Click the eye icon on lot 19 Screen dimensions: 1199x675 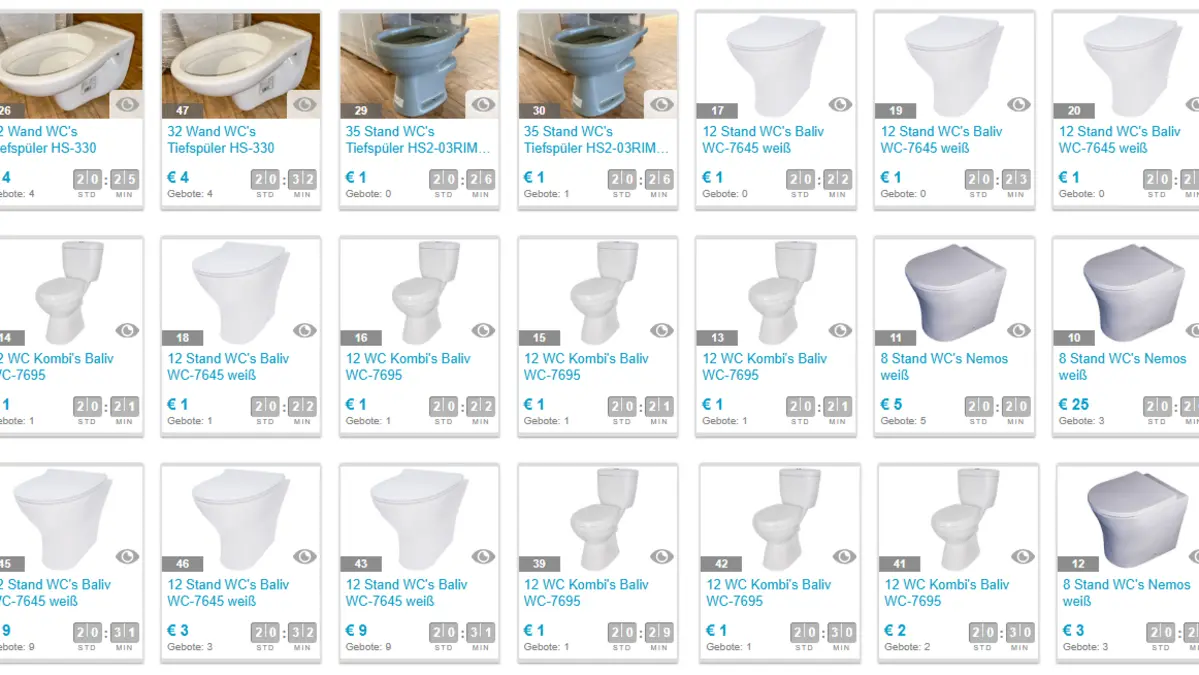point(1018,104)
